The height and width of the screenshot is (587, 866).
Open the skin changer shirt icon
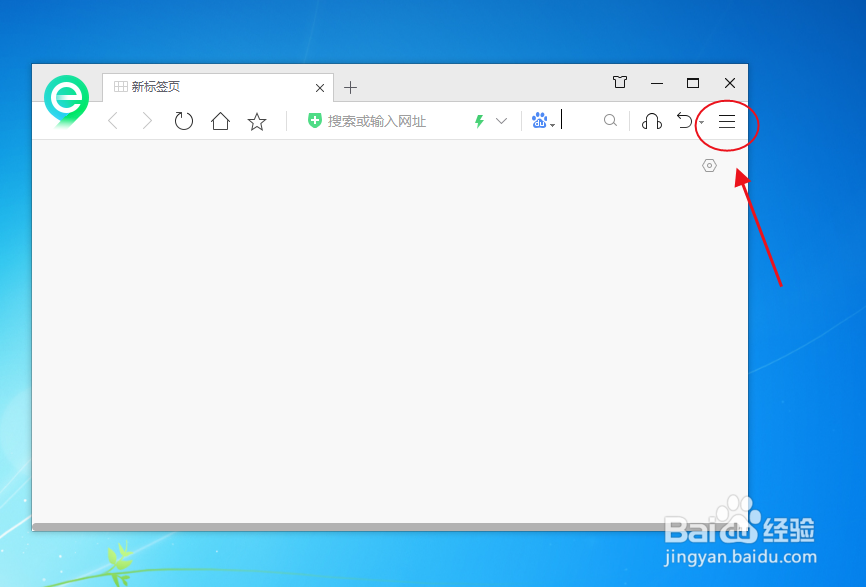click(x=620, y=82)
